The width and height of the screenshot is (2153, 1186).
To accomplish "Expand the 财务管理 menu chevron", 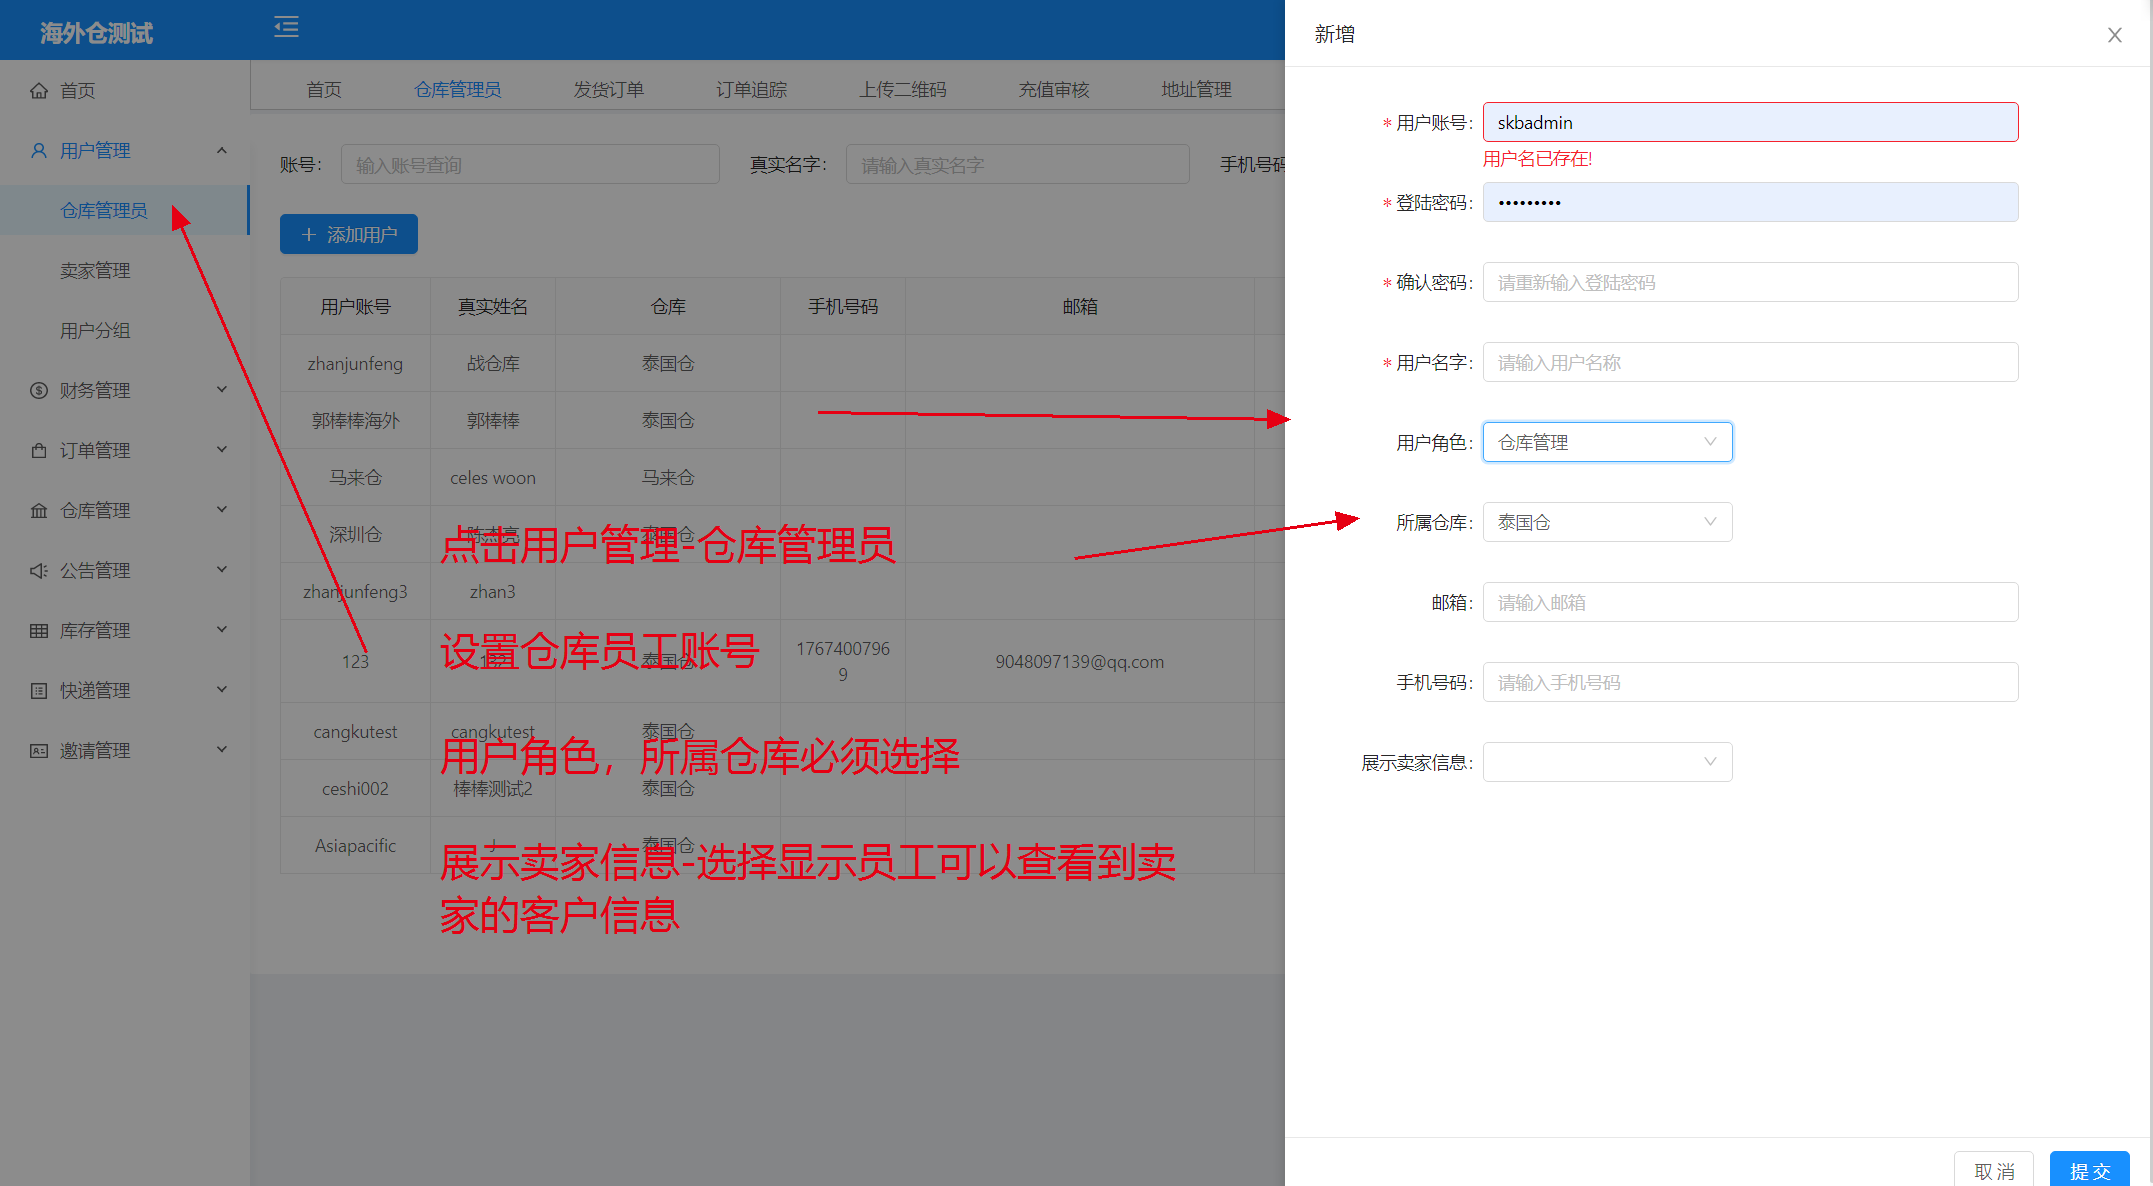I will [x=222, y=390].
